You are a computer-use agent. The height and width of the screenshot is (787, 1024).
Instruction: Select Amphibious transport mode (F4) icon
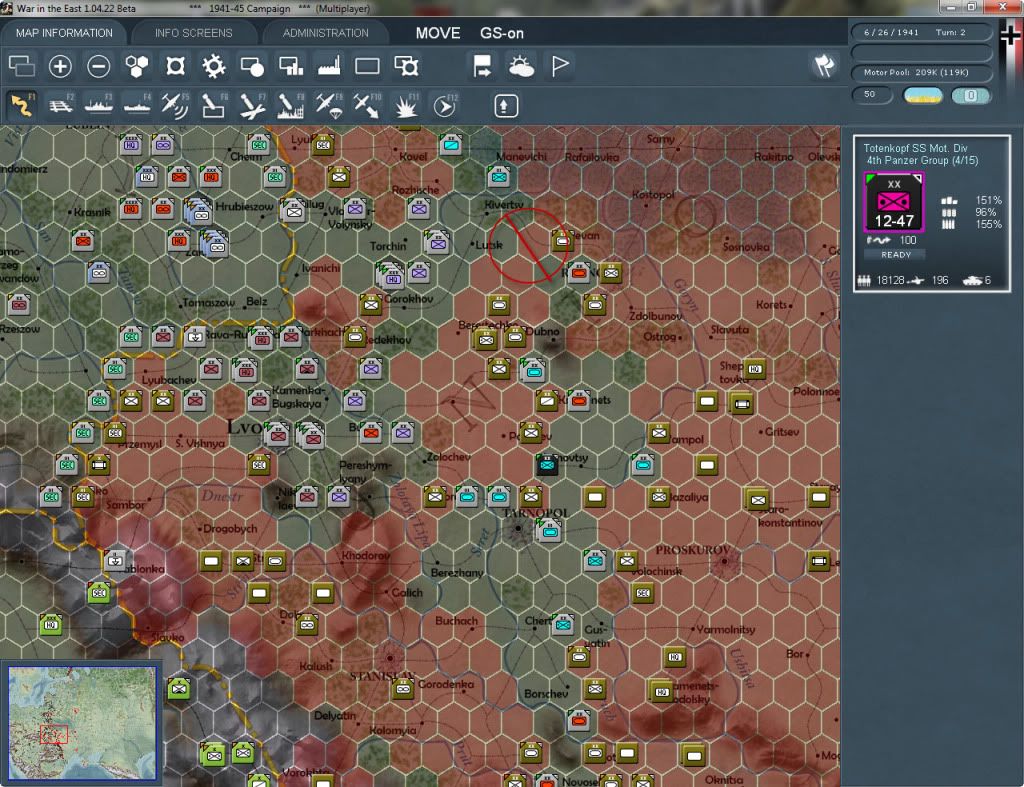tap(136, 106)
